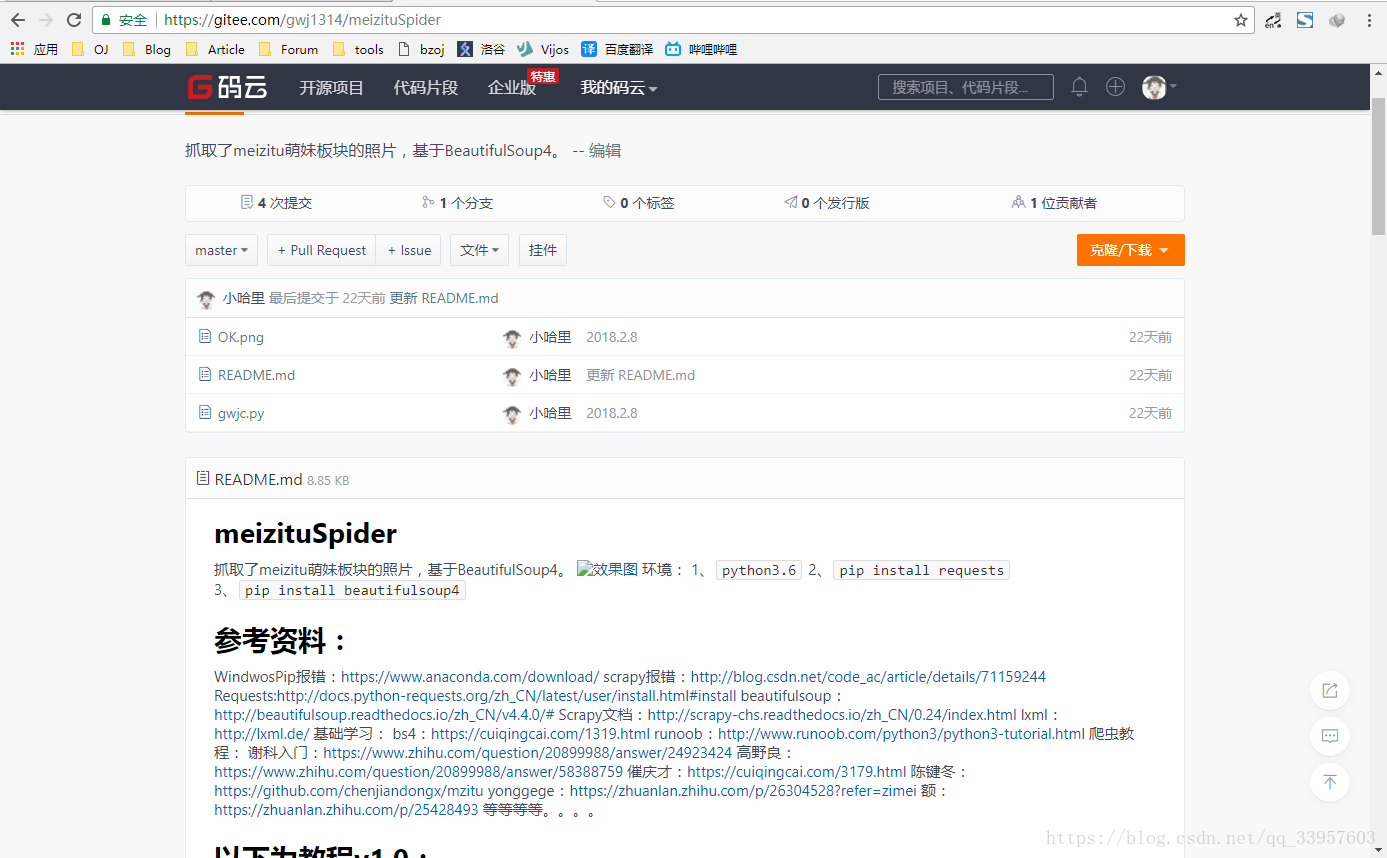Screen dimensions: 1387x858
Task: Click the 挂件 button
Action: coord(543,250)
